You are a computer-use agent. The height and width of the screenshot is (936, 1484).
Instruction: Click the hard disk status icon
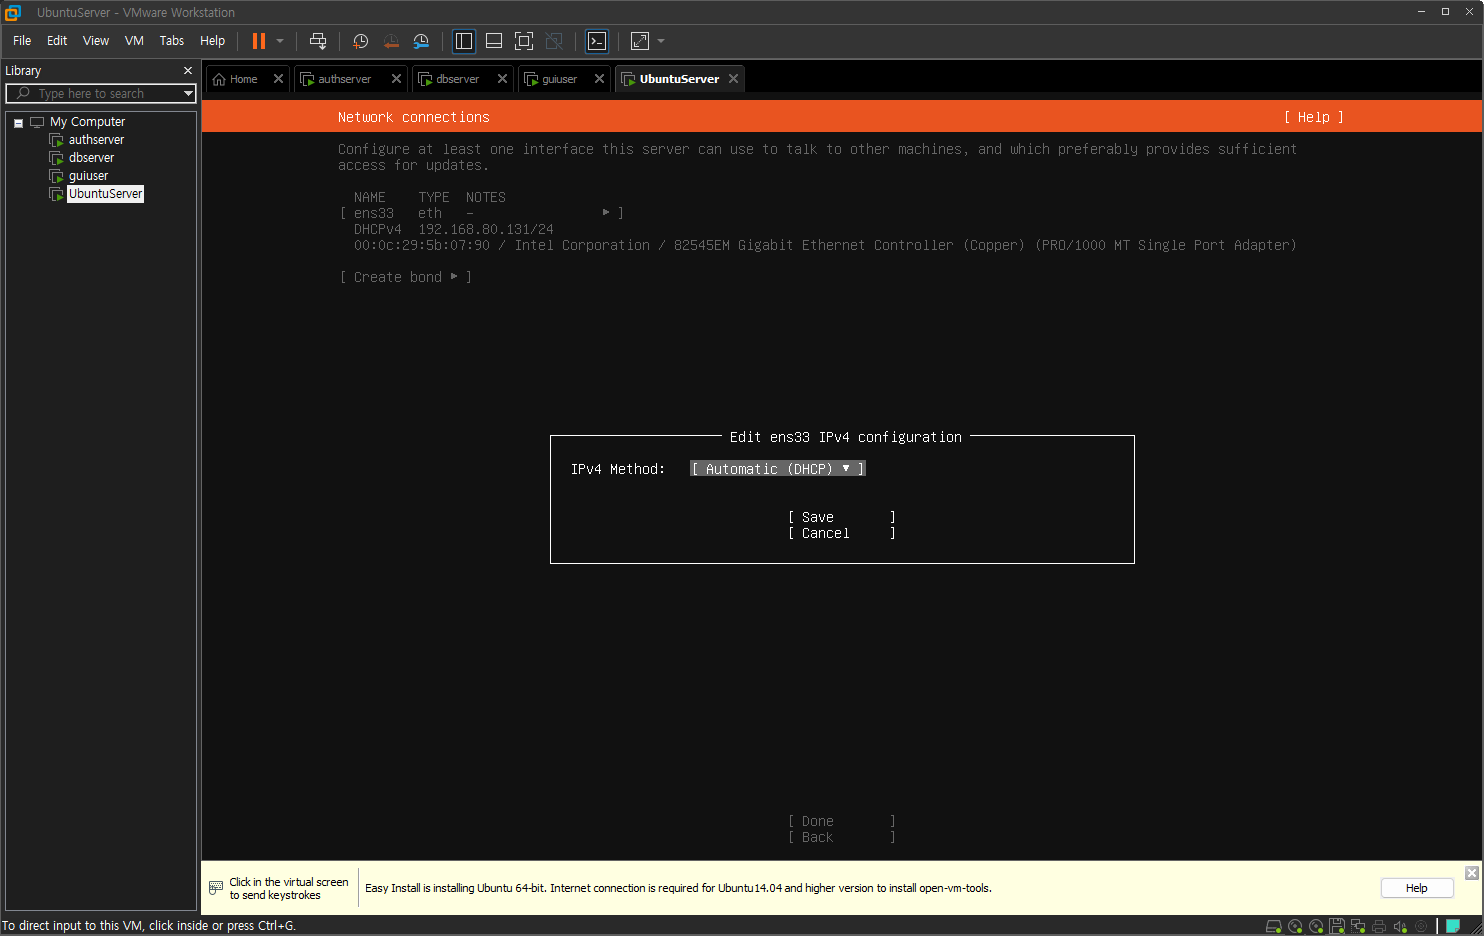[x=1274, y=926]
